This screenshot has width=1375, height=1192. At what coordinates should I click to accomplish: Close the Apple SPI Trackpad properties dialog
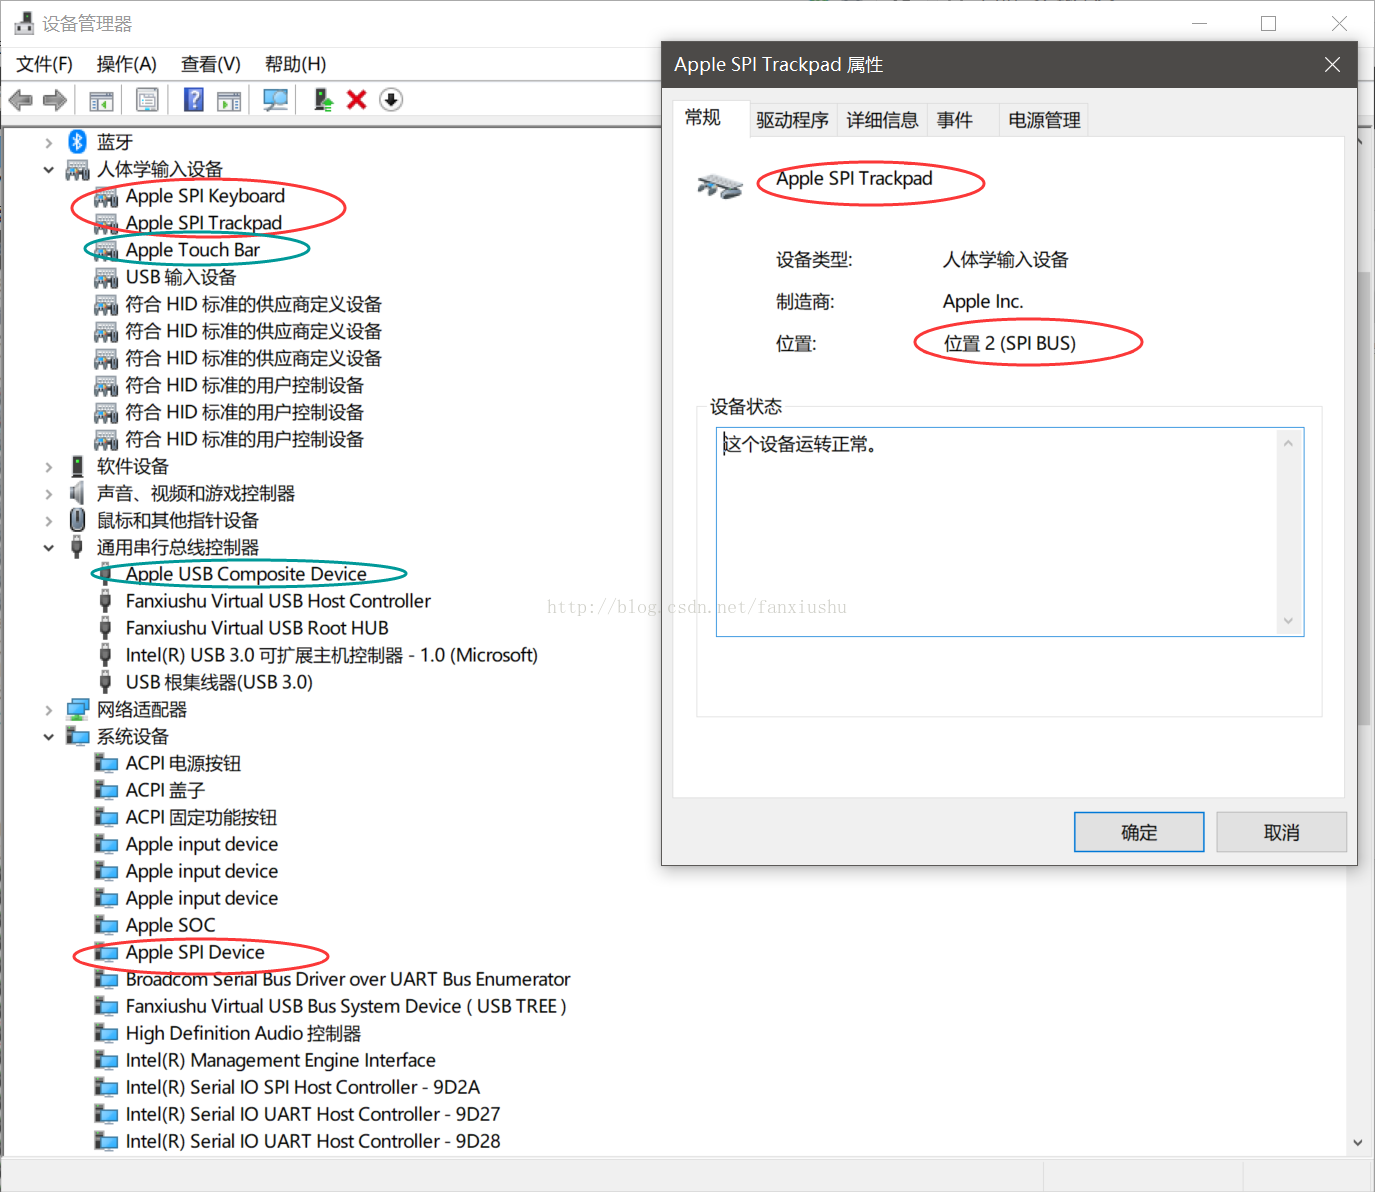[1332, 64]
